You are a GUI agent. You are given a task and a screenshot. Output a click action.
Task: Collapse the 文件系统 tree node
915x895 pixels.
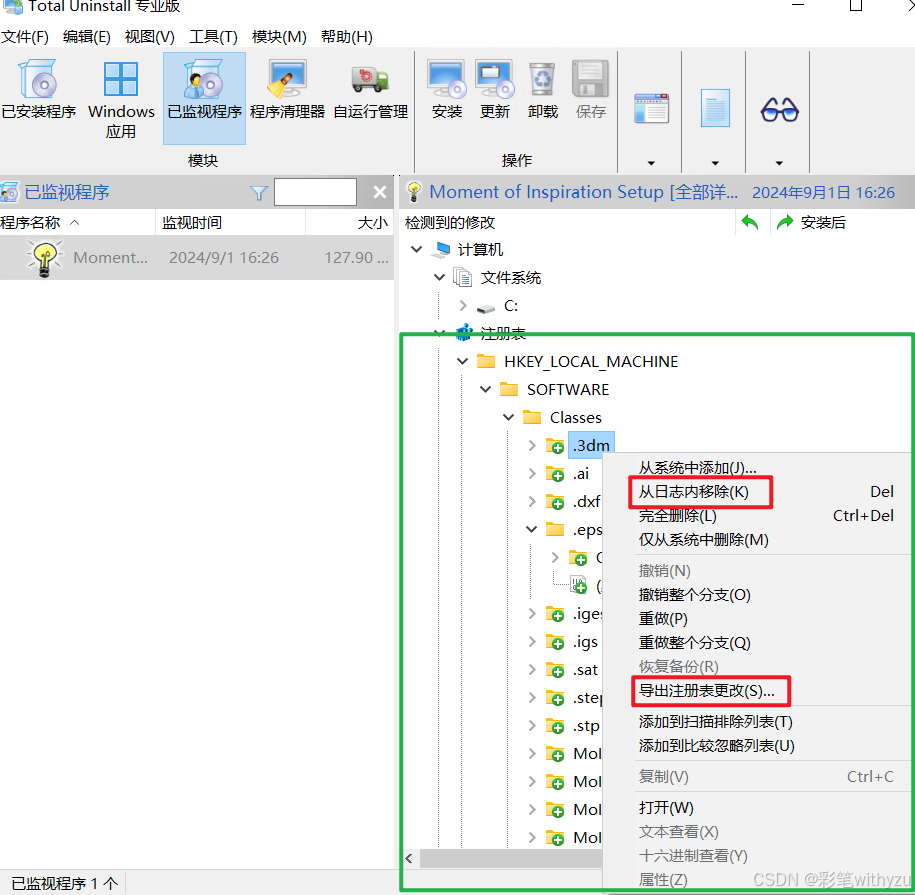coord(439,278)
